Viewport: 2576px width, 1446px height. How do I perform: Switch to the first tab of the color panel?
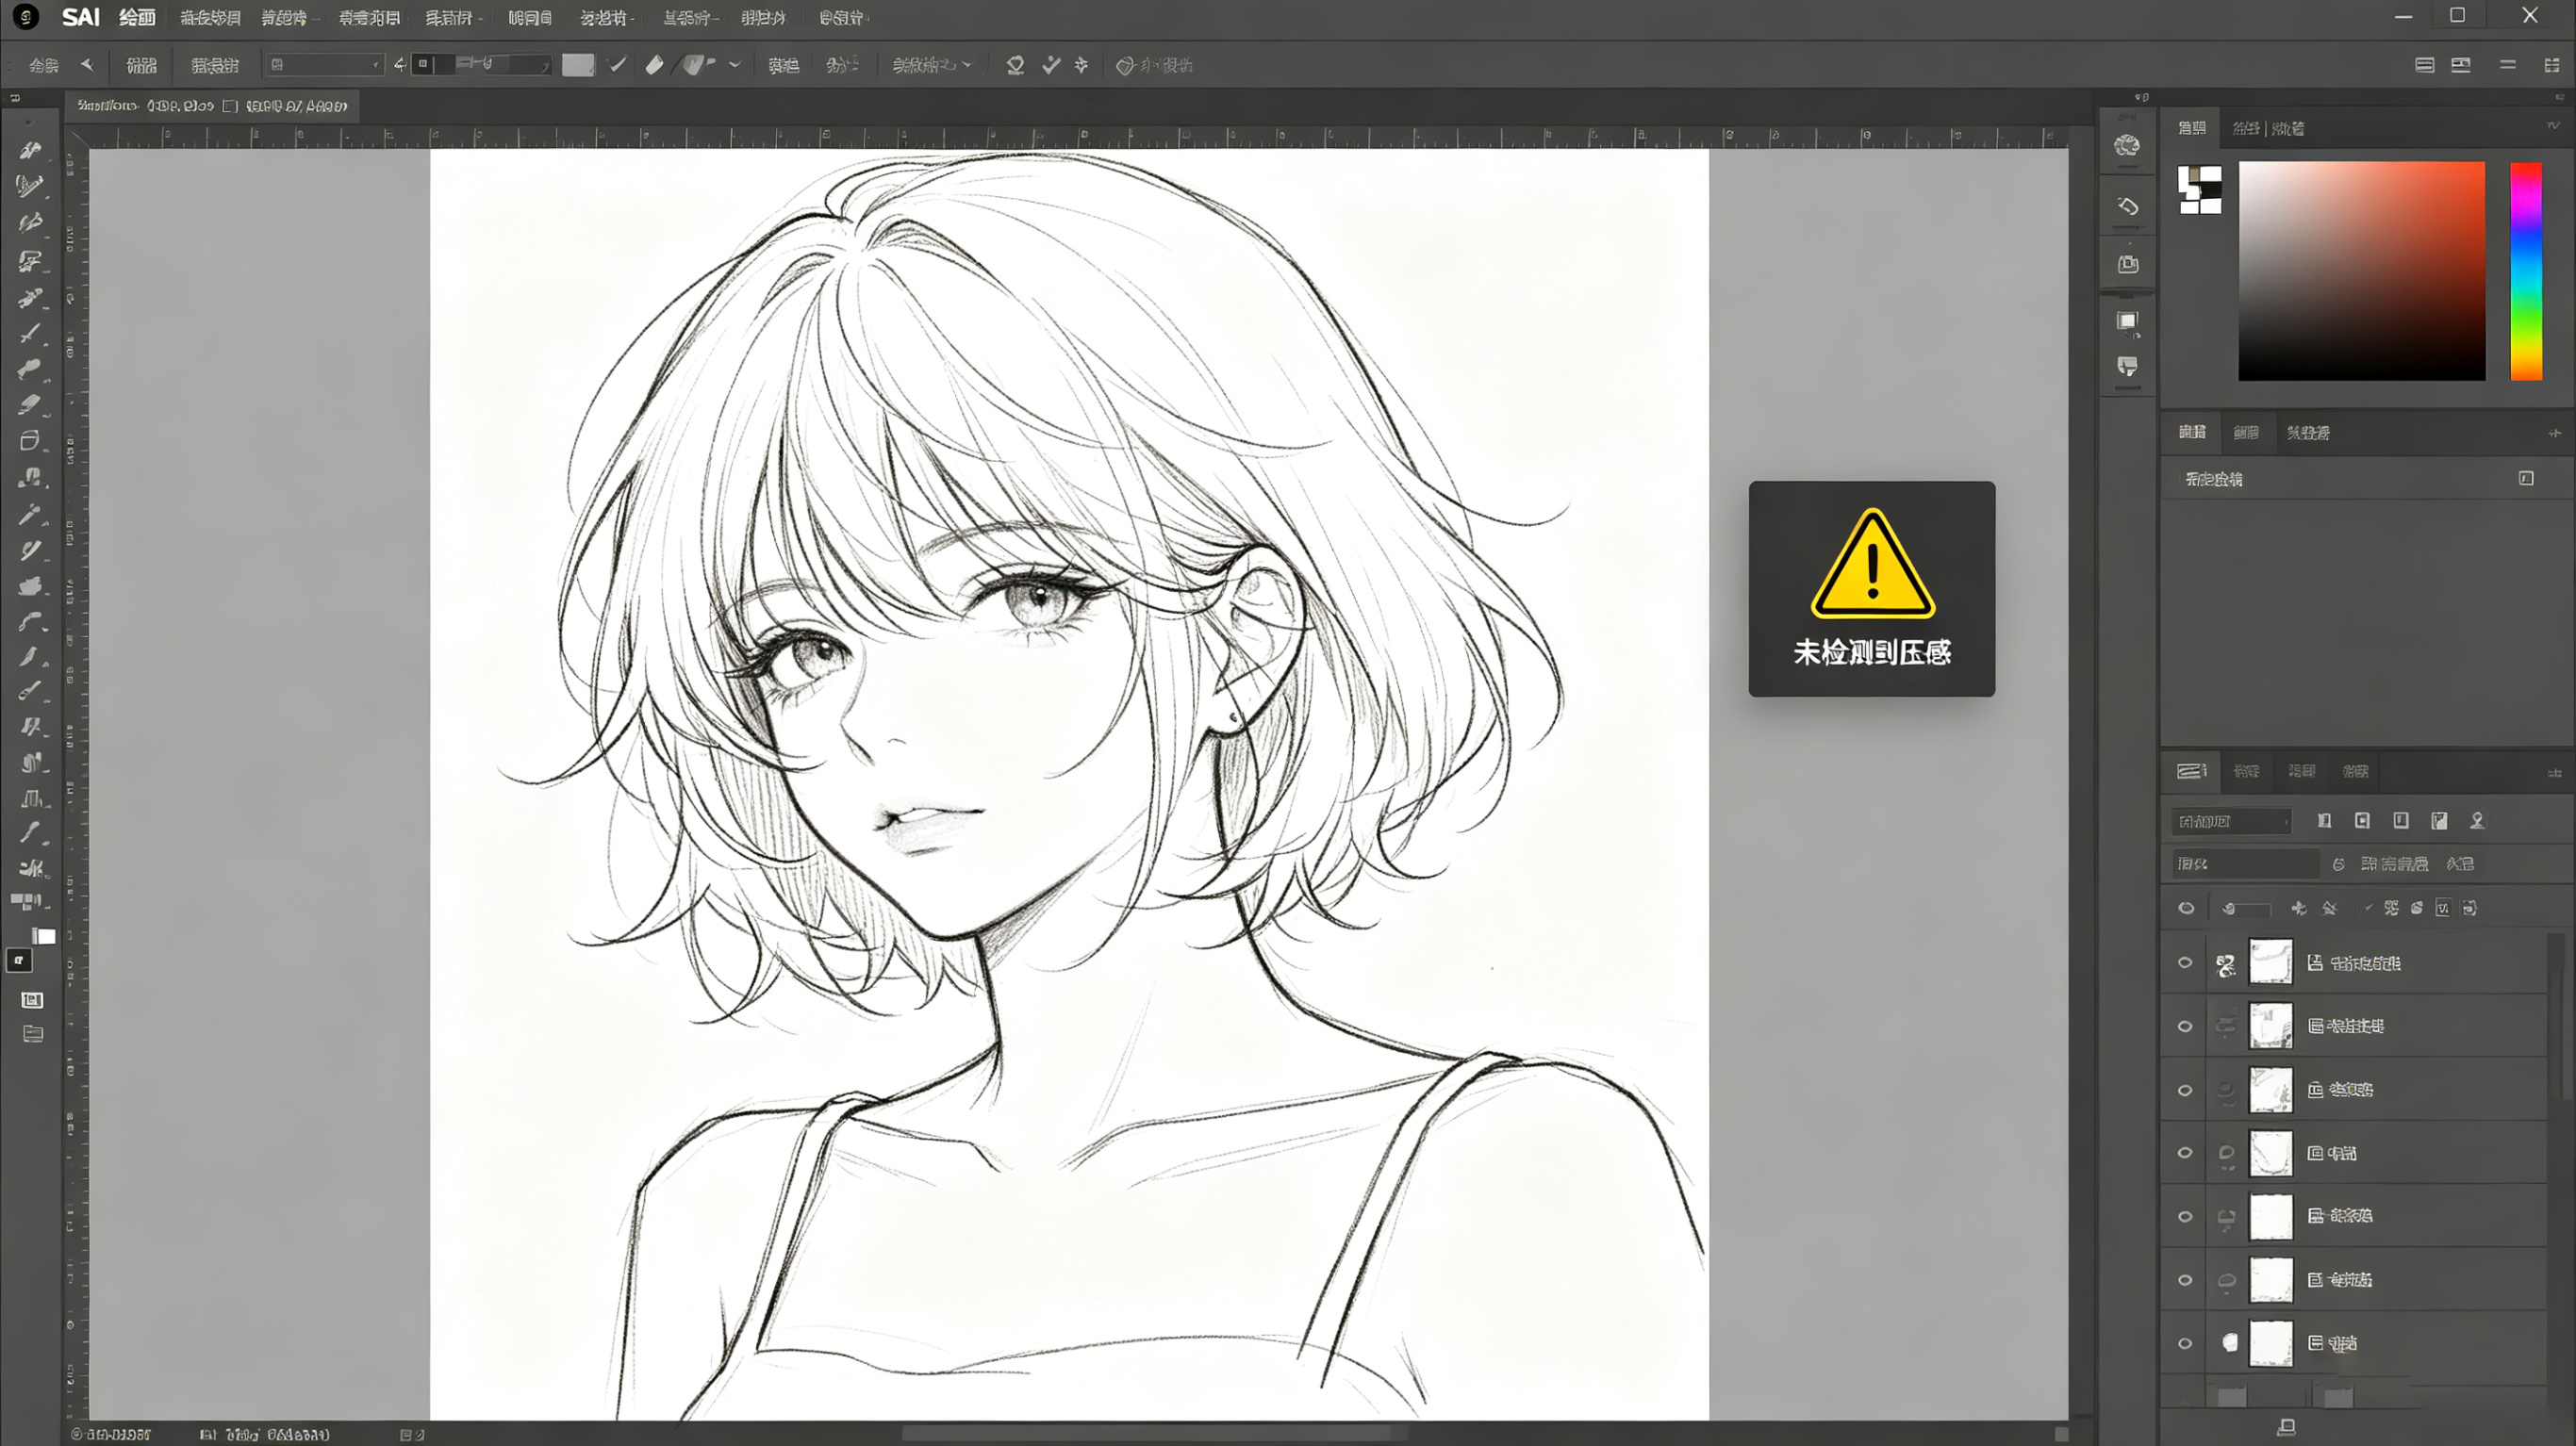coord(2192,128)
